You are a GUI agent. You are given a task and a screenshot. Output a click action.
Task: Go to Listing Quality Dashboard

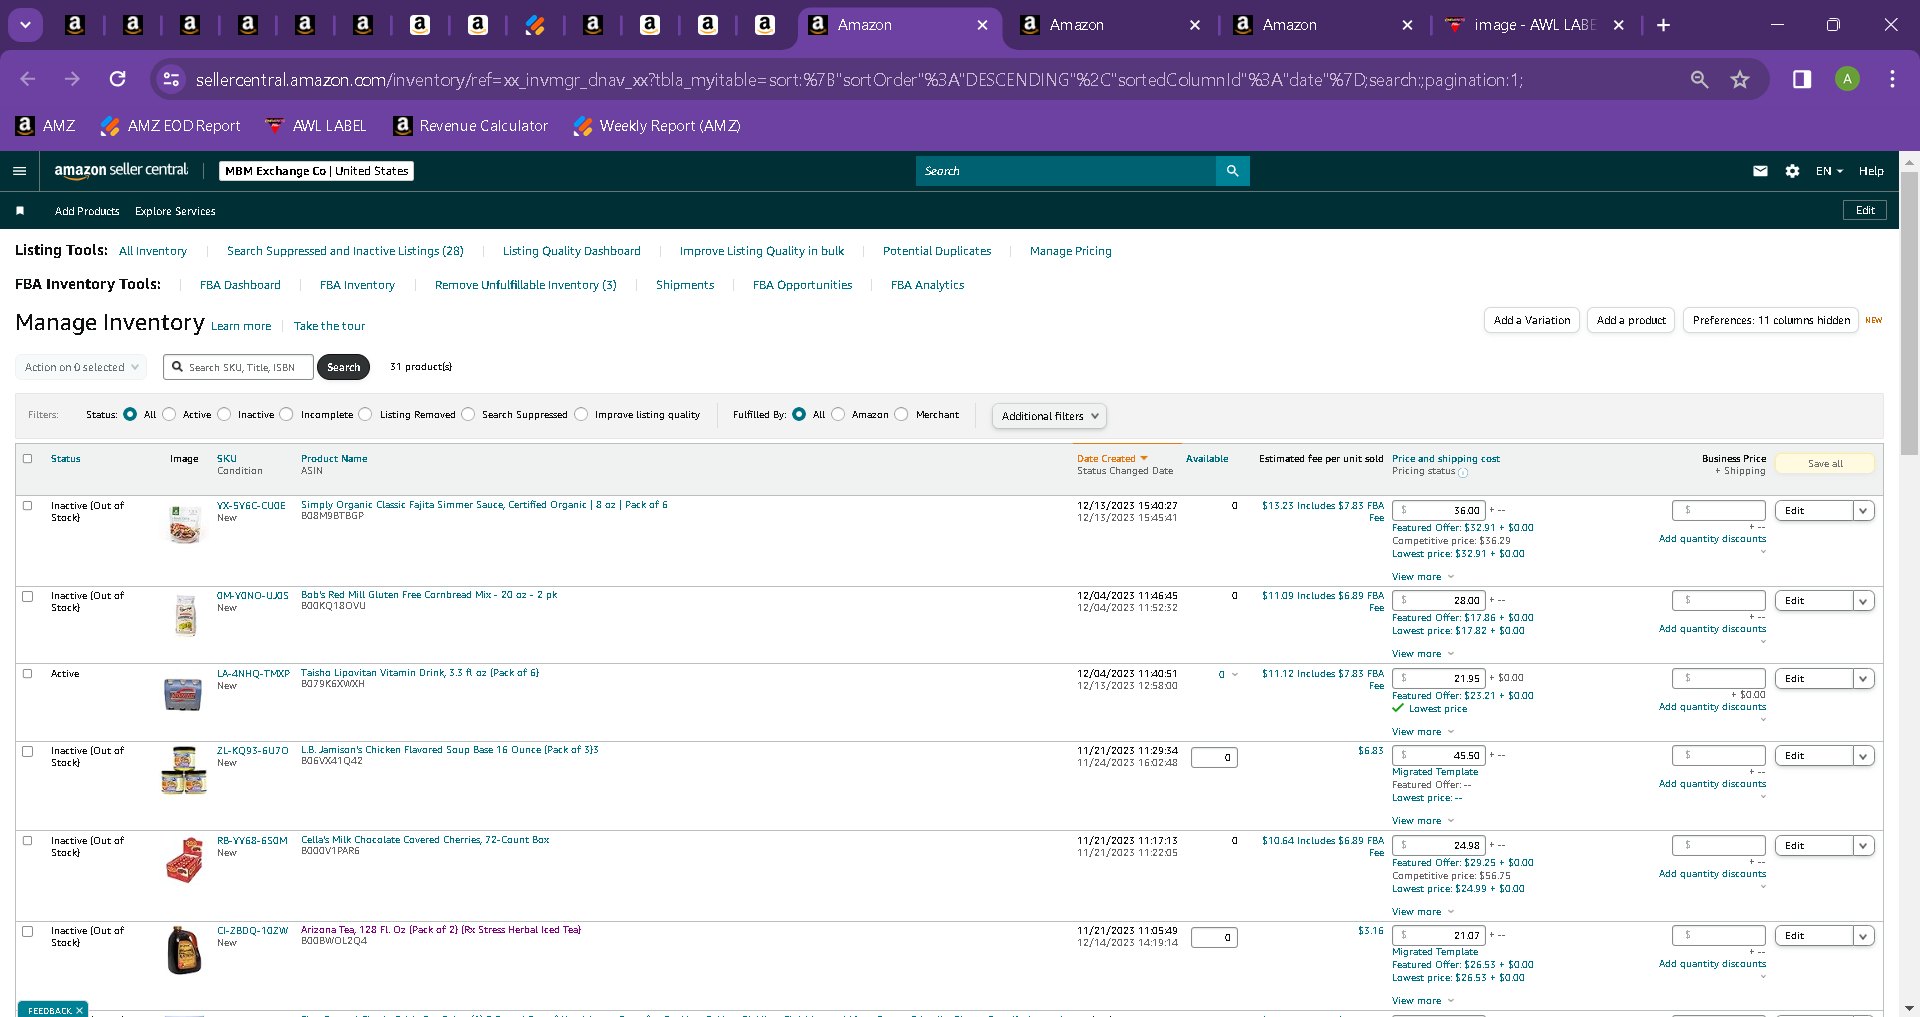tap(572, 251)
